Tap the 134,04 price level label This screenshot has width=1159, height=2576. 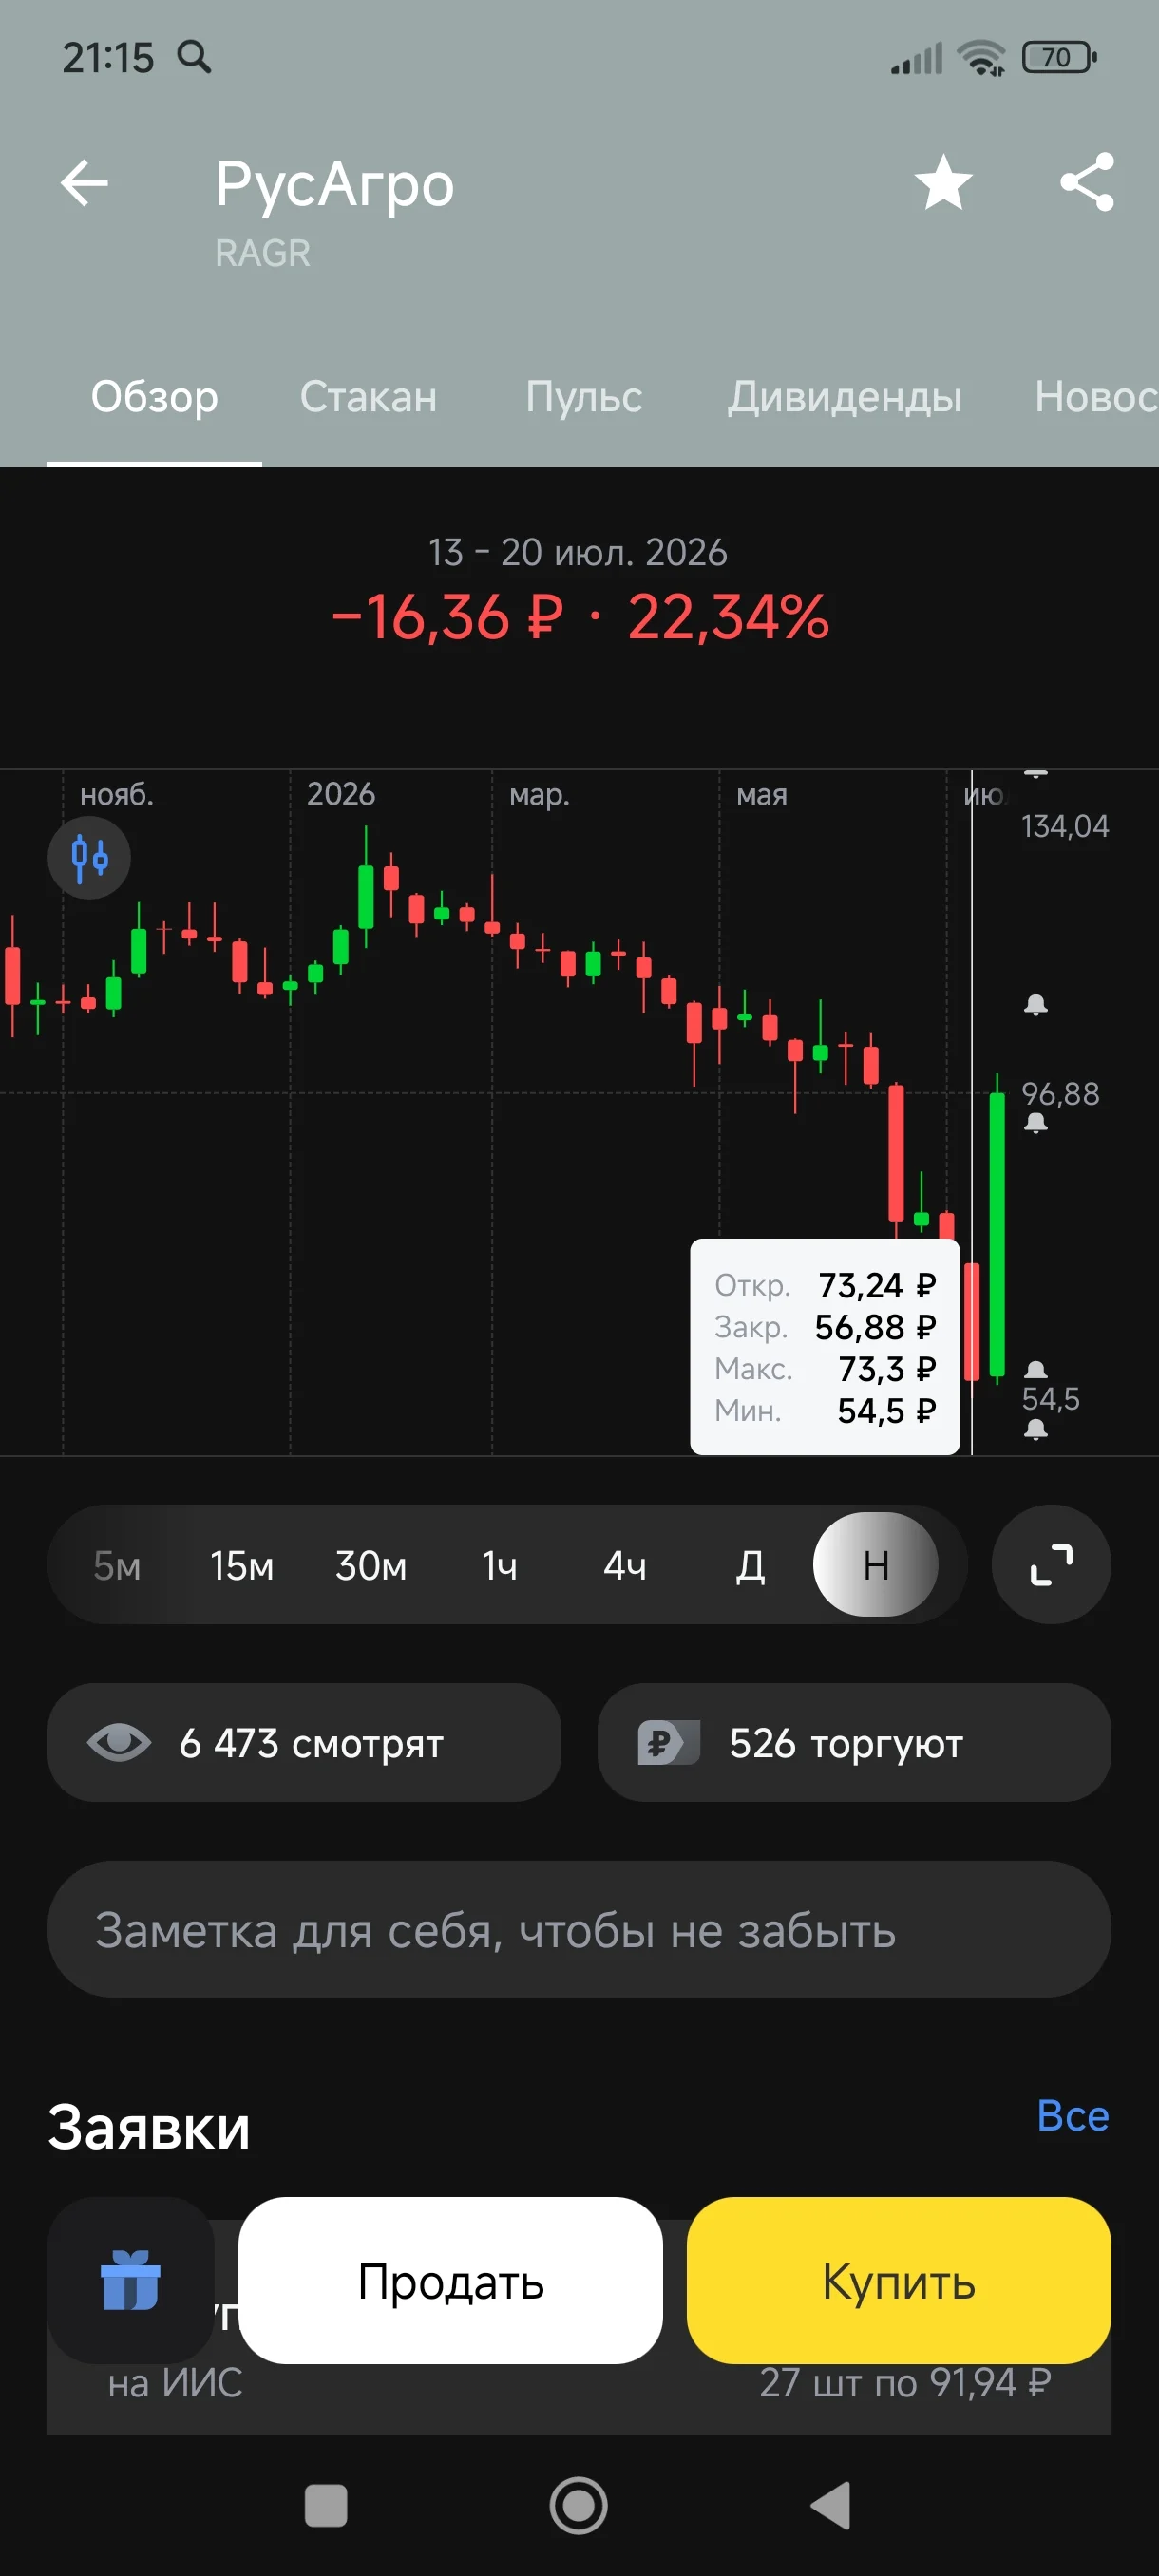tap(1065, 826)
